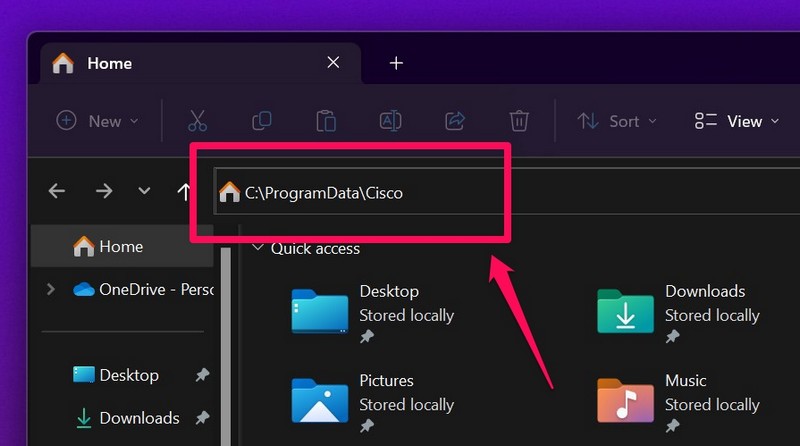Image resolution: width=800 pixels, height=446 pixels.
Task: Click the Share icon in toolbar
Action: (455, 121)
